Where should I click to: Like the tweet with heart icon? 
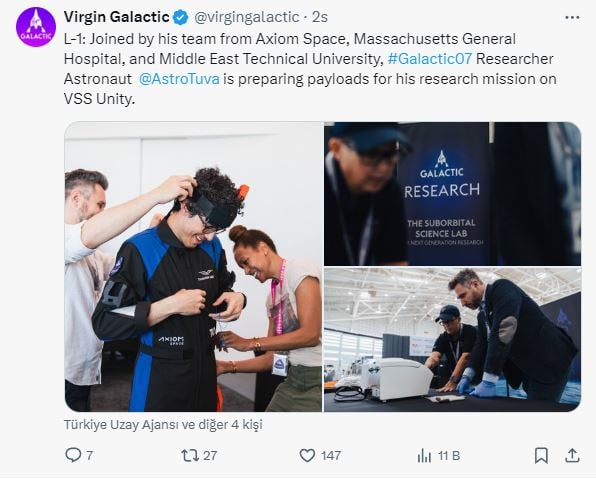[307, 455]
